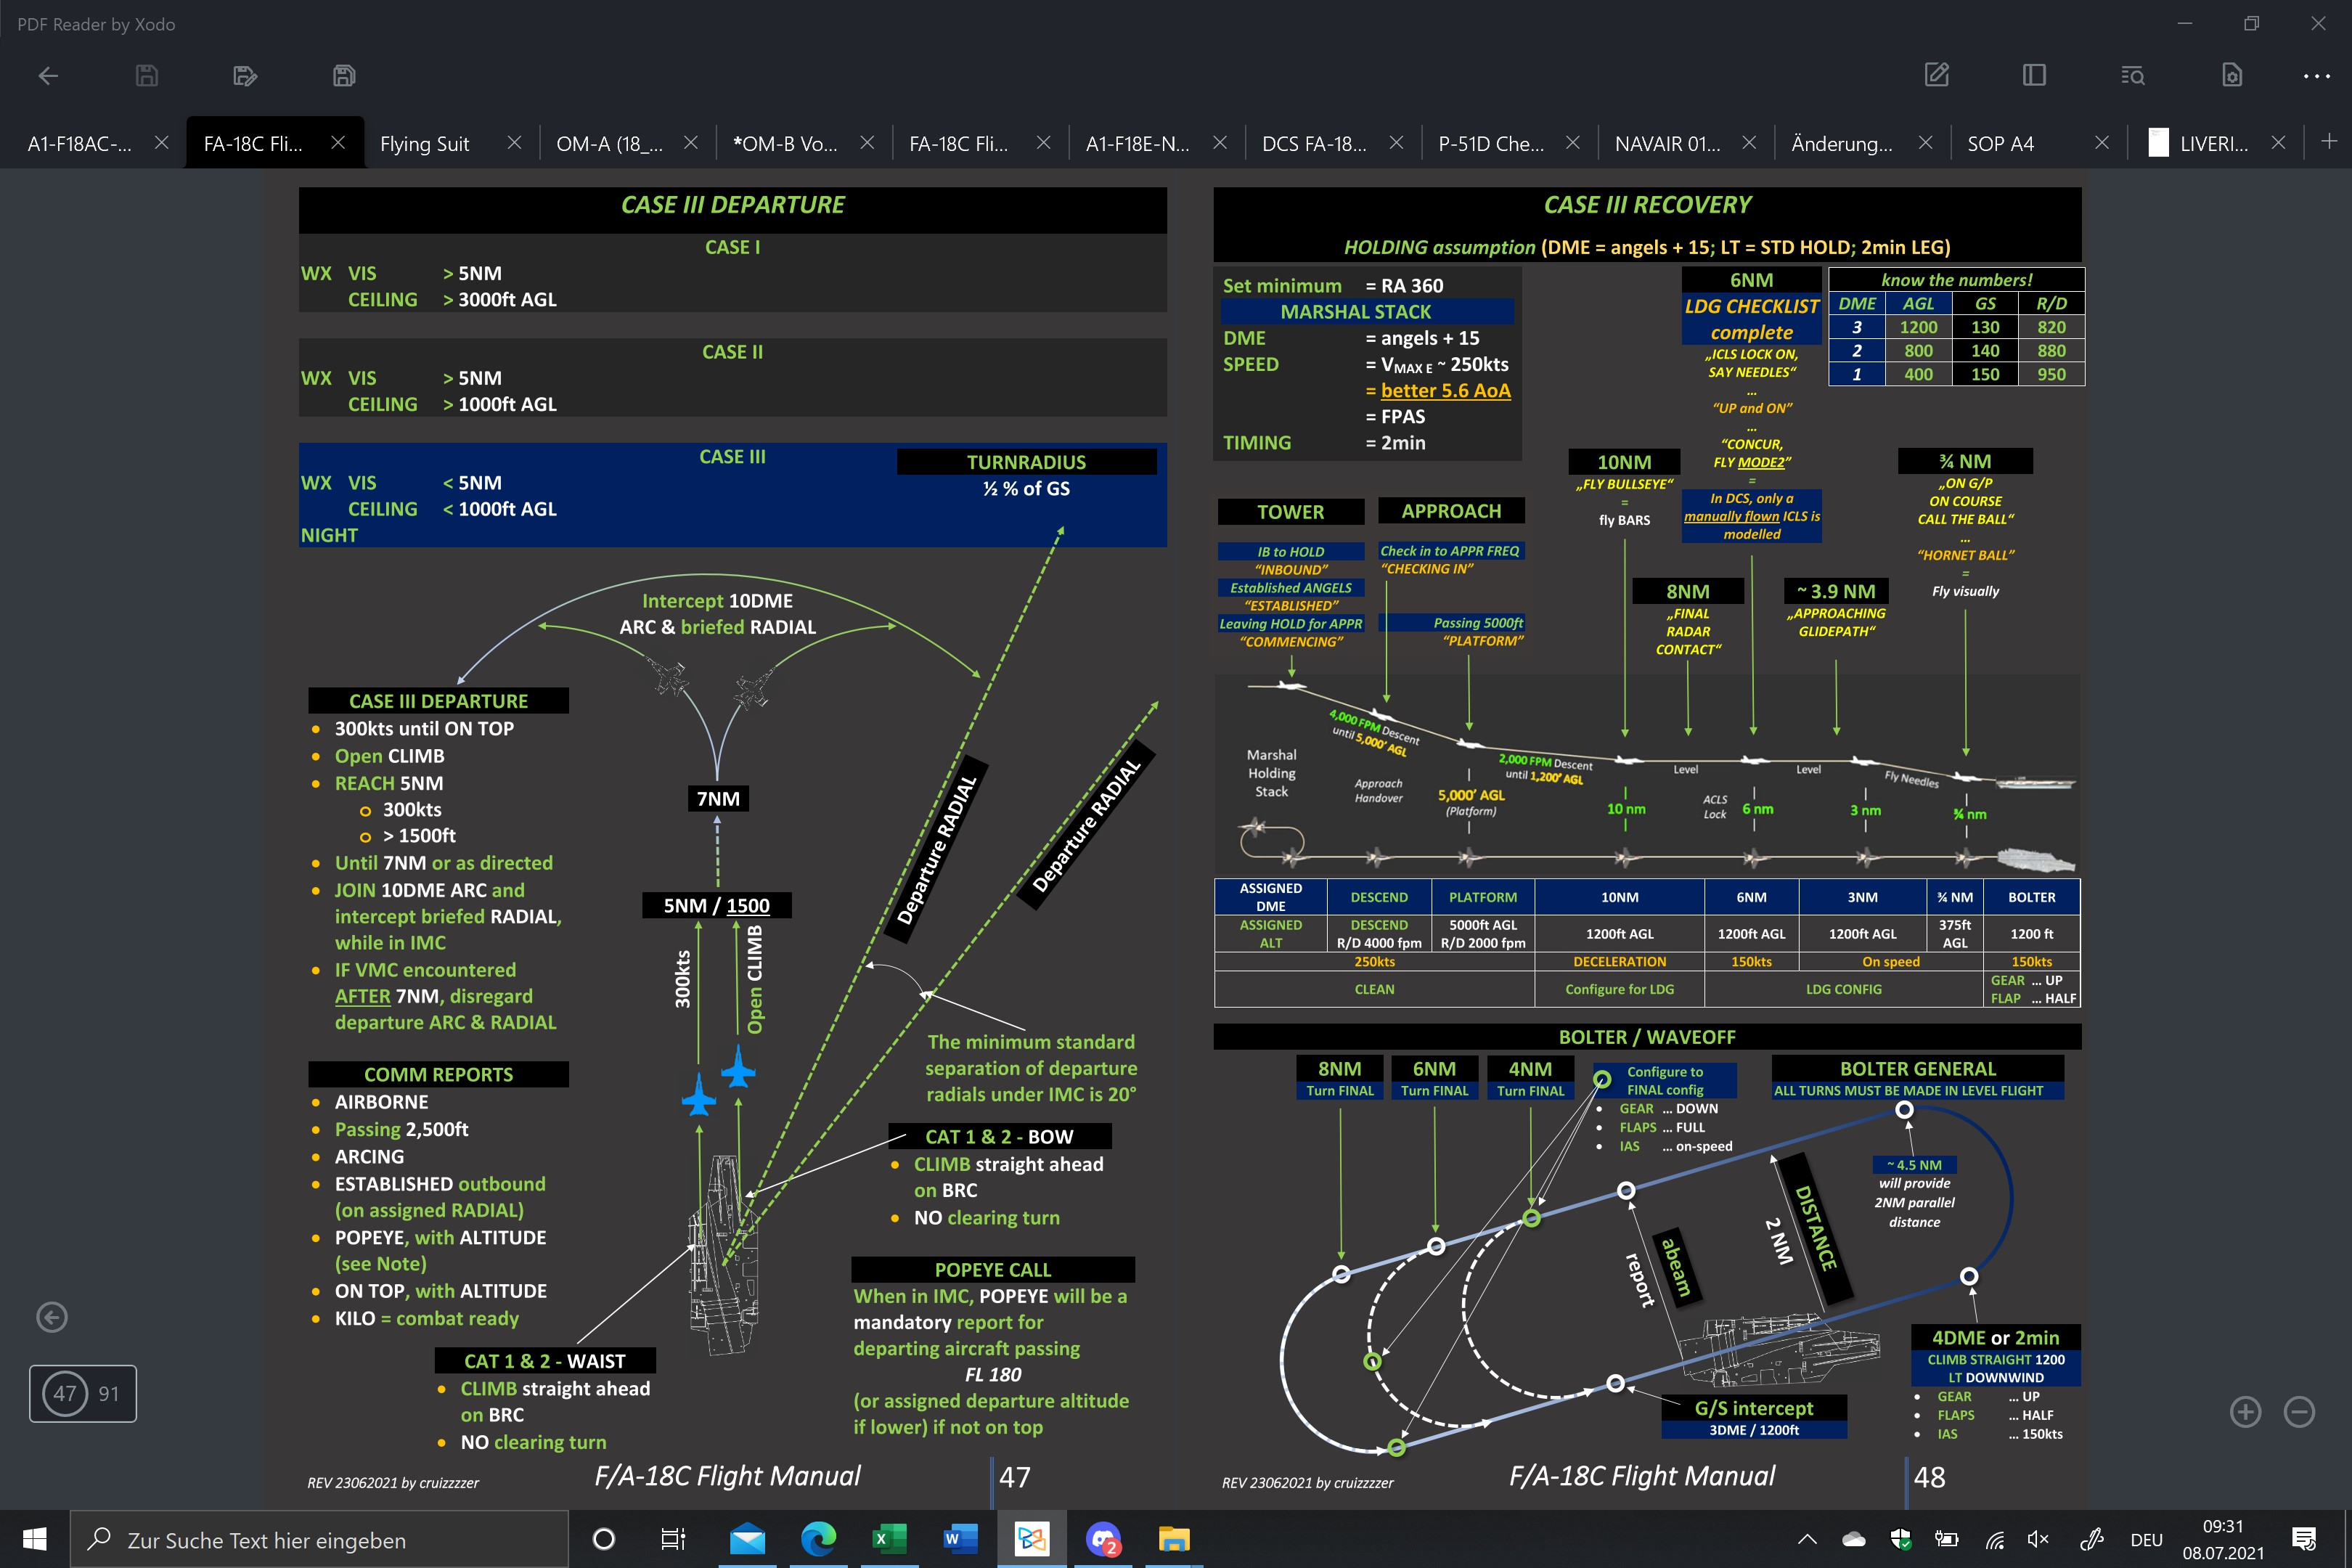Open the Mail app on taskbar
Viewport: 2352px width, 1568px height.
tap(747, 1539)
